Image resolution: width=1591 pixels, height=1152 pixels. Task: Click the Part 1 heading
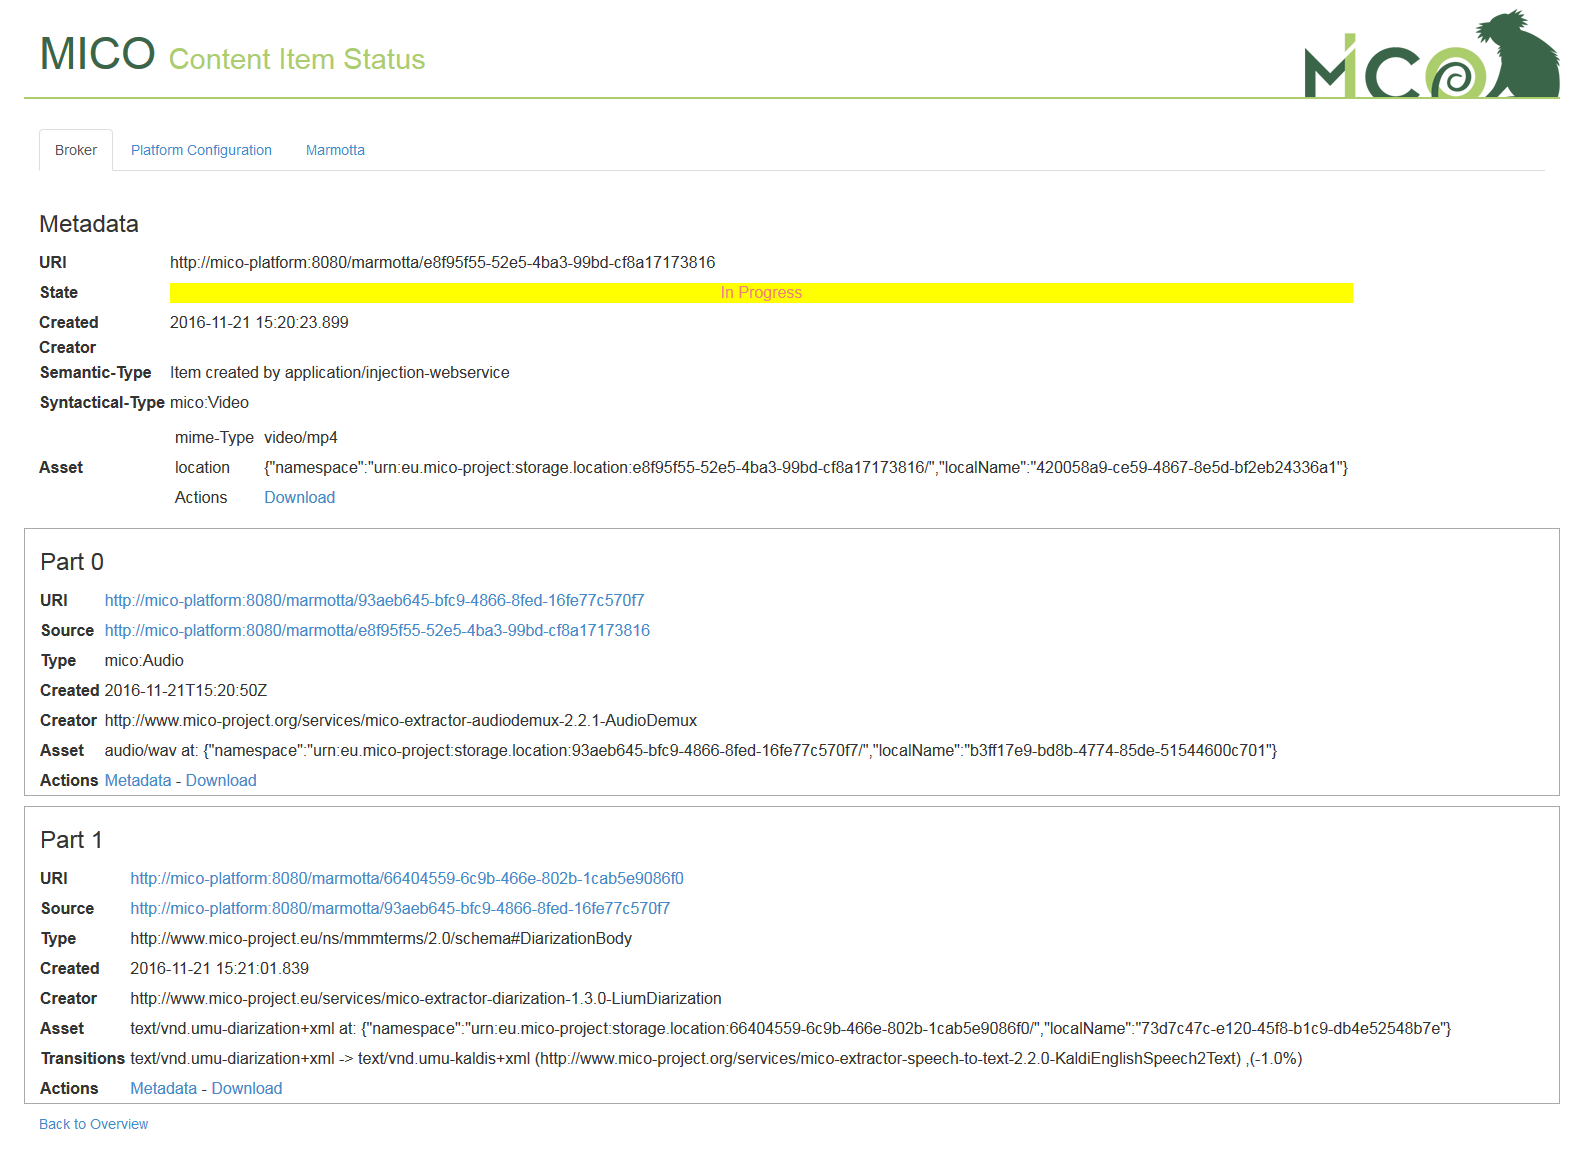coord(71,840)
